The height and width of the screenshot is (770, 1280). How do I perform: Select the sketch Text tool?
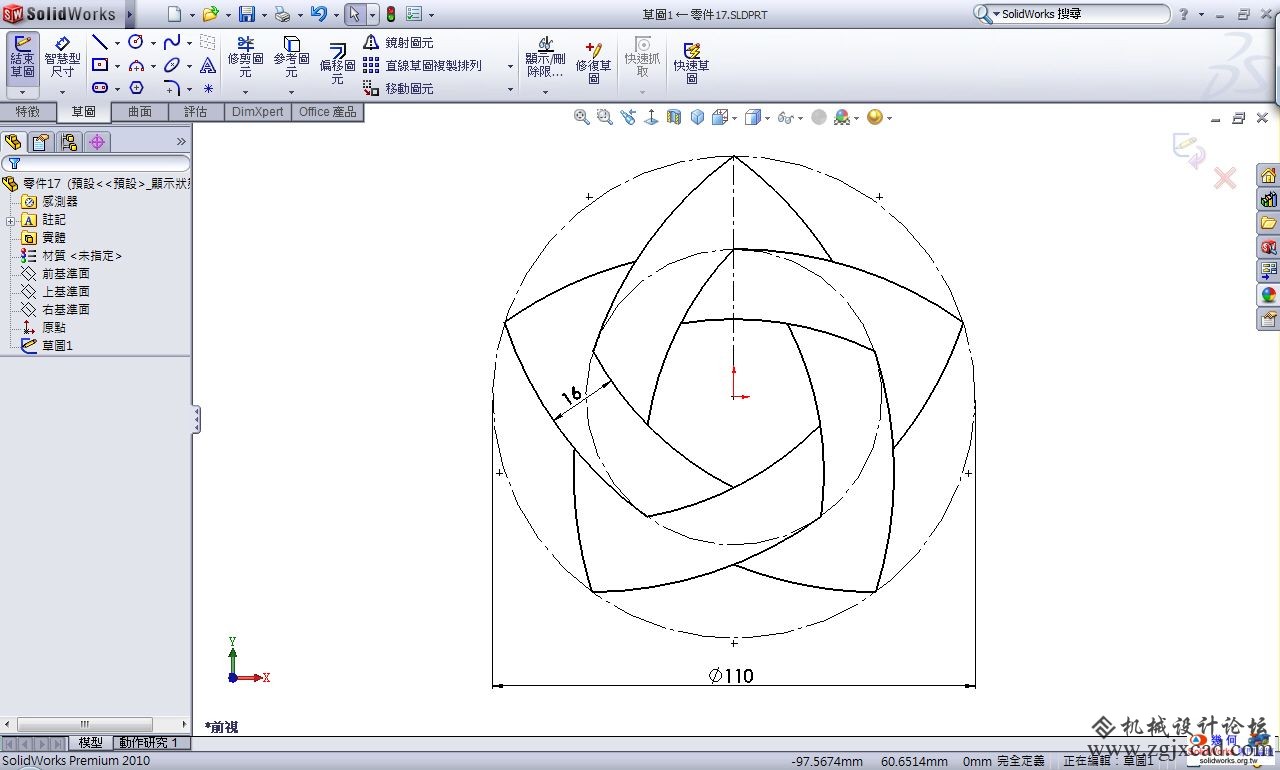208,65
